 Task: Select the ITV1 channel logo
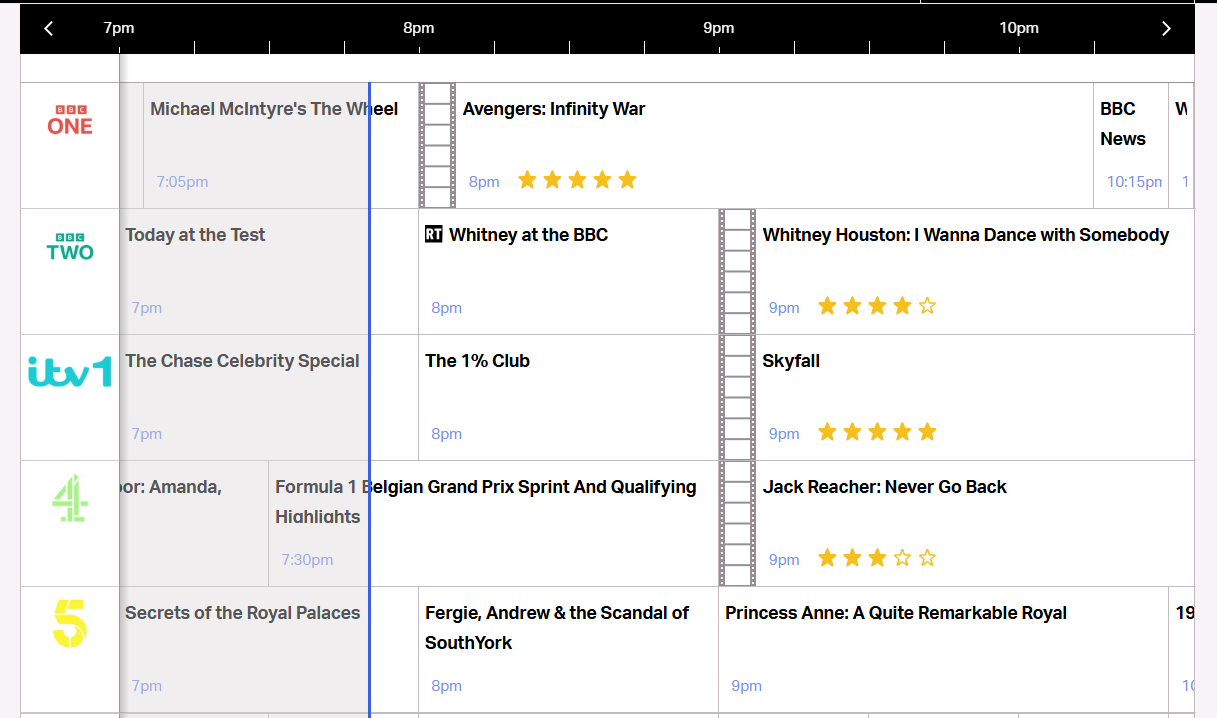coord(70,372)
